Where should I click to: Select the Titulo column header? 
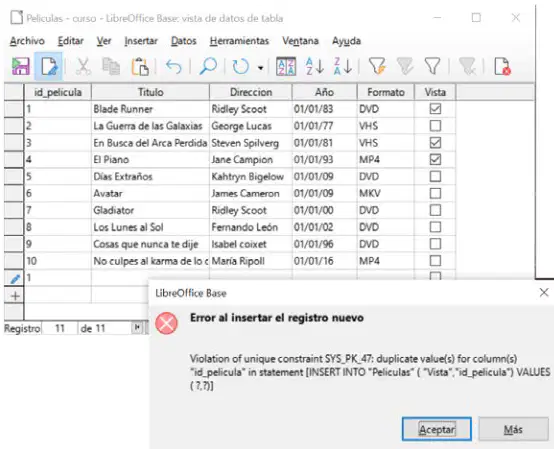coord(150,92)
